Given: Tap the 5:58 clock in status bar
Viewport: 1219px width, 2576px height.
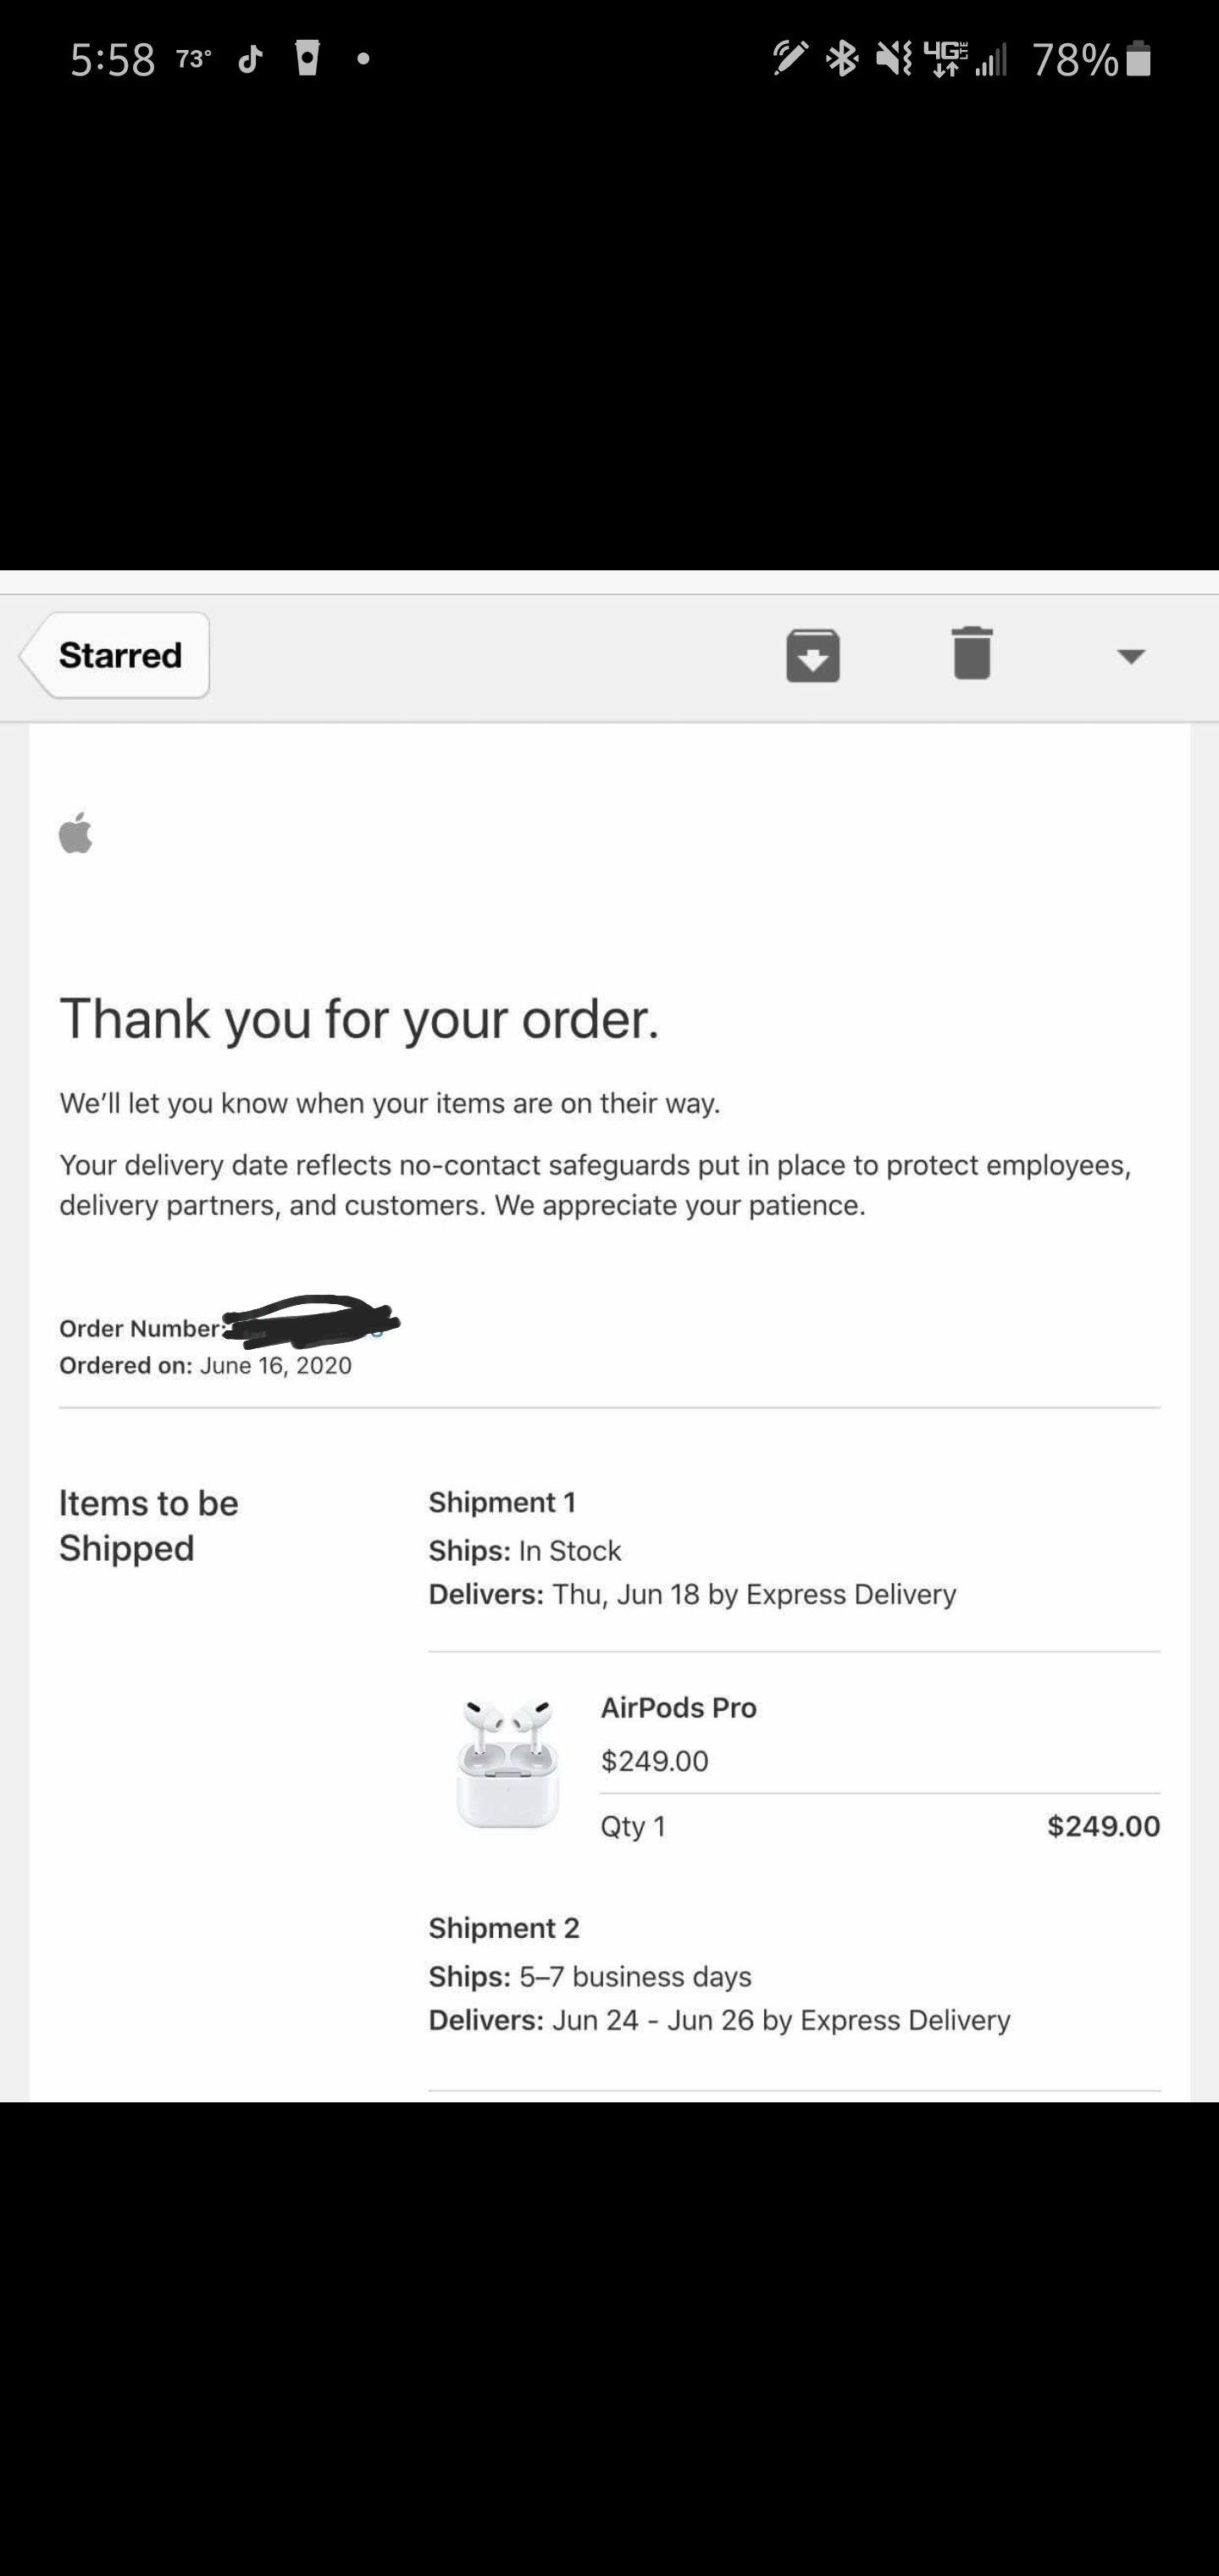Looking at the screenshot, I should (x=113, y=60).
